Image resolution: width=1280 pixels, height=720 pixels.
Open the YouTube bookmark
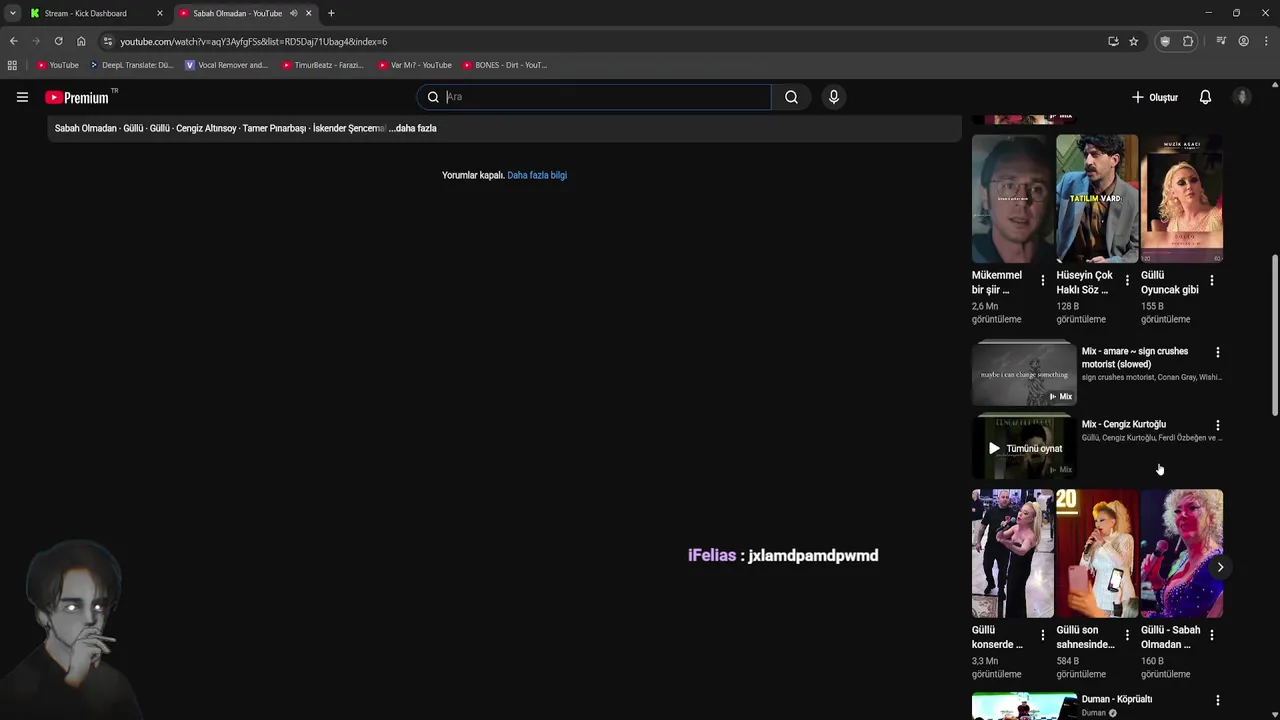[x=57, y=65]
